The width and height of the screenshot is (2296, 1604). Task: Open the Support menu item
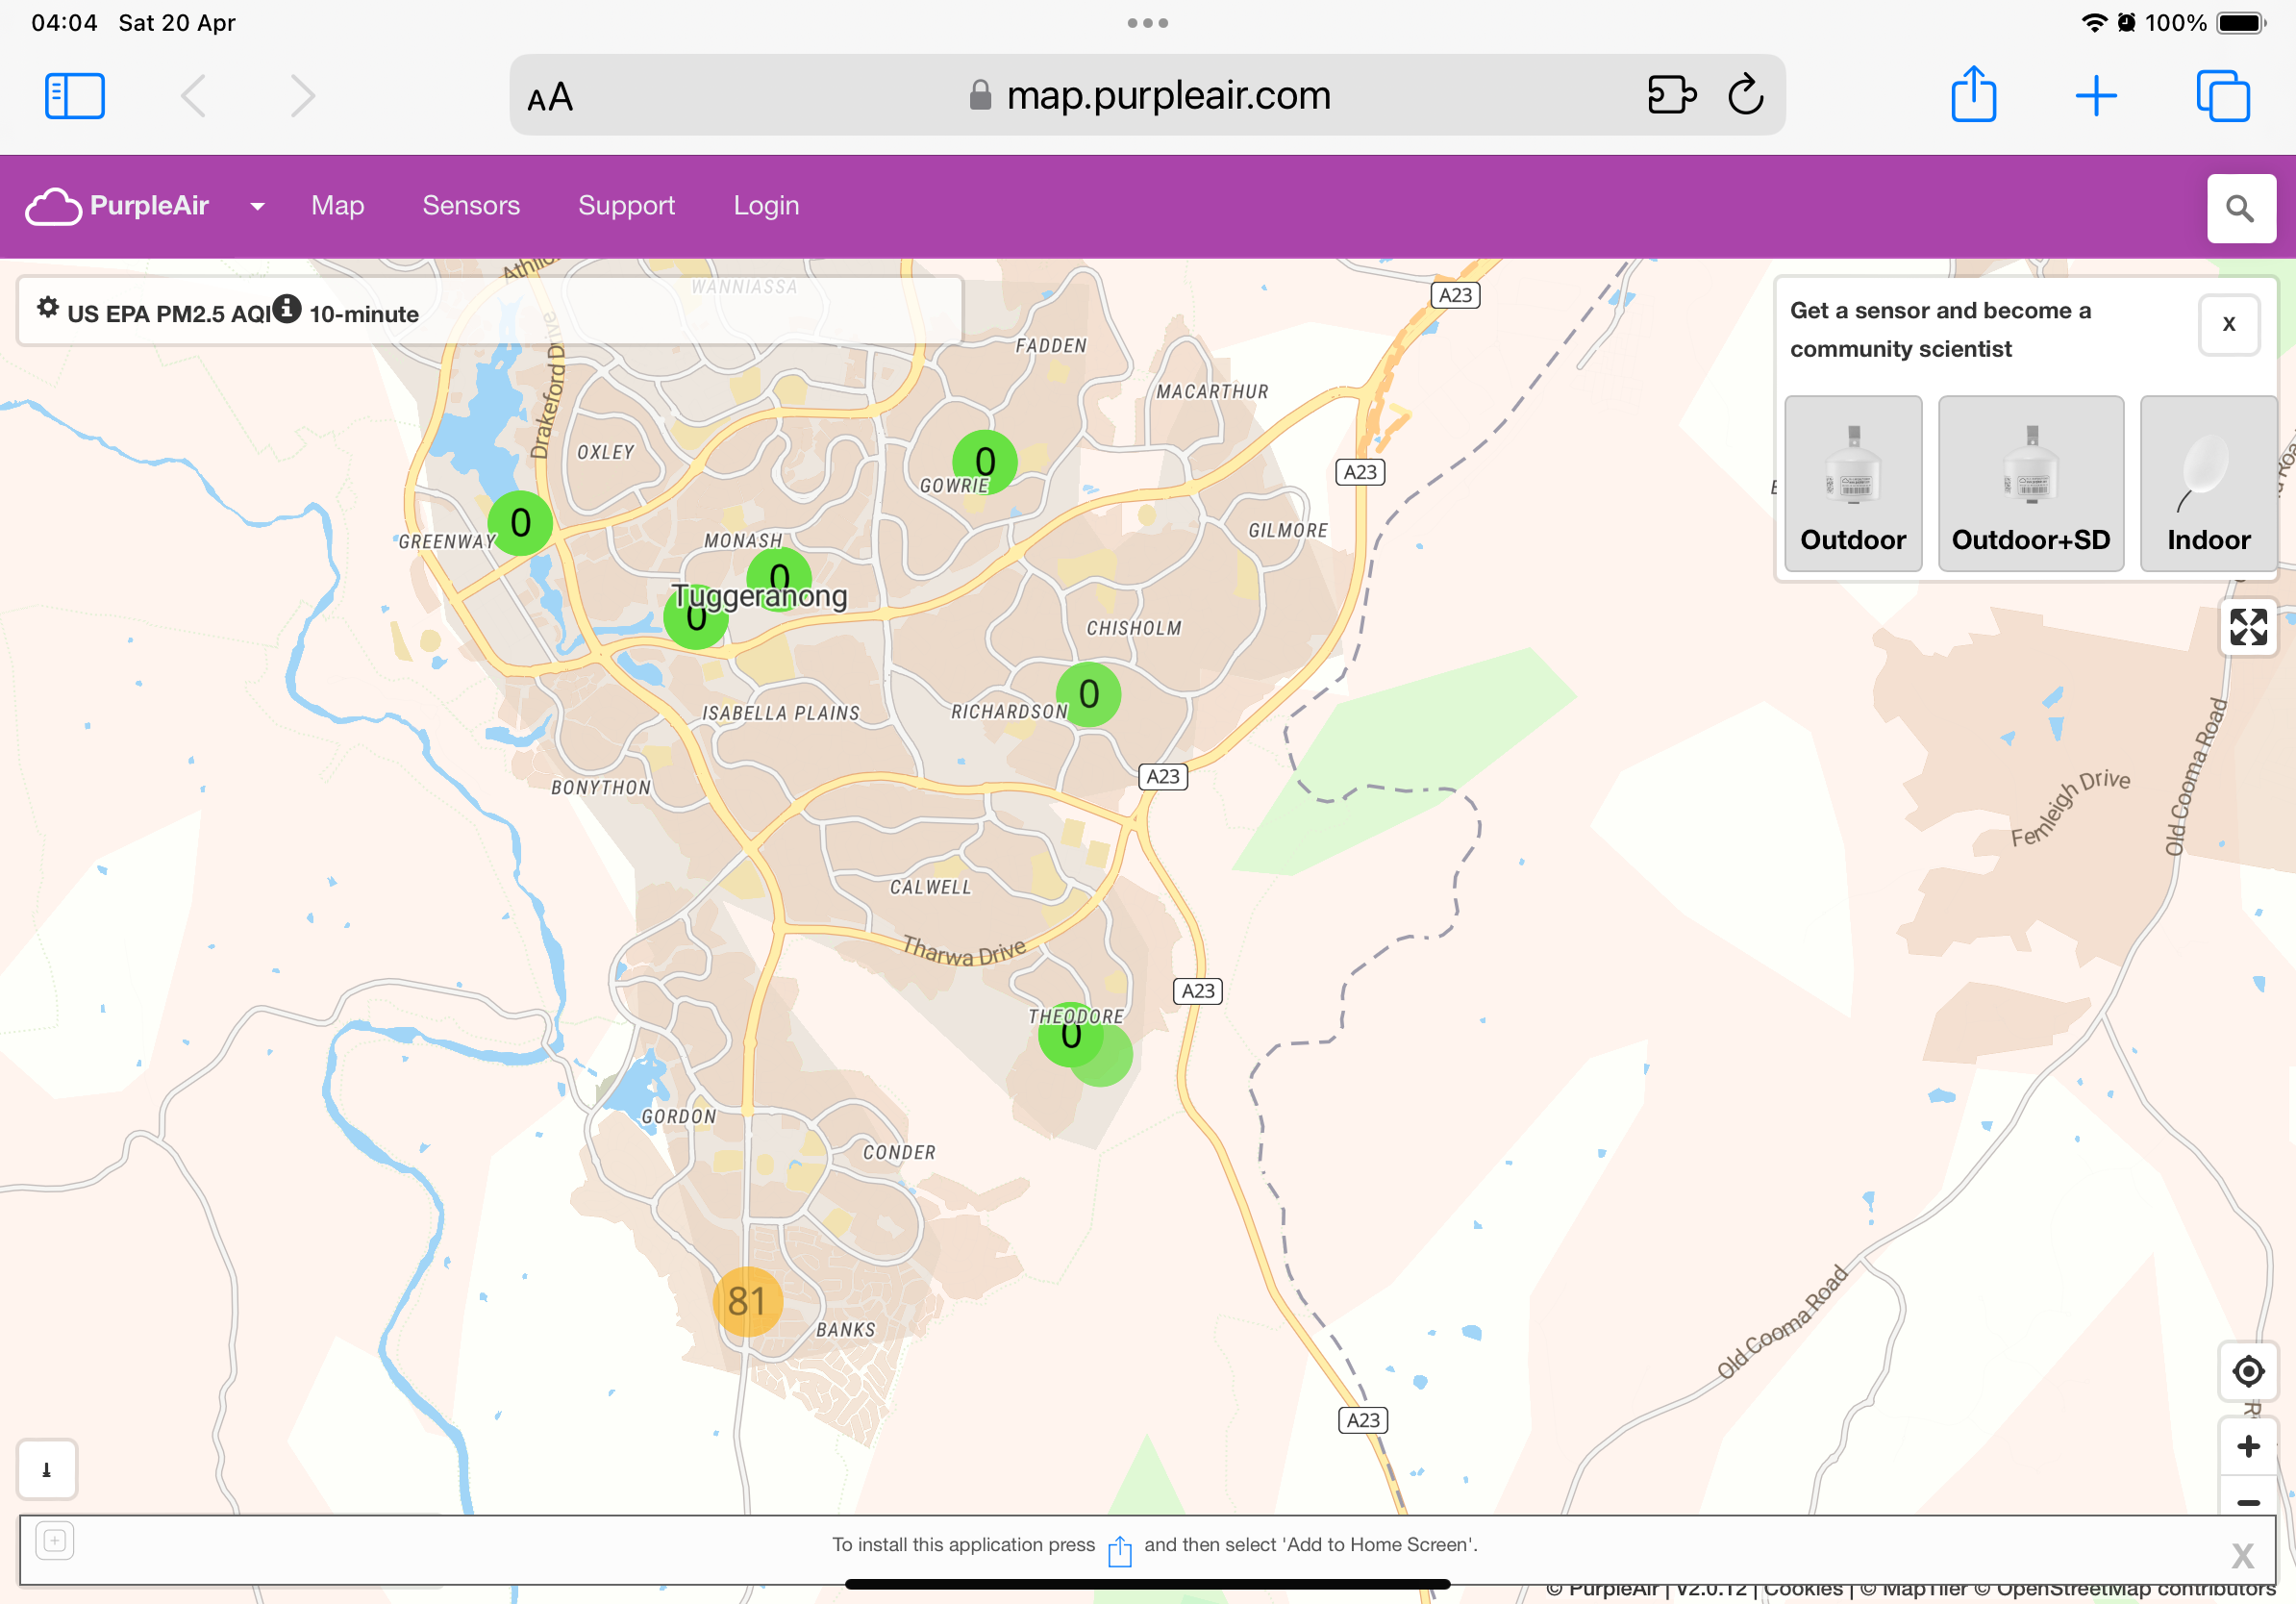click(x=626, y=206)
